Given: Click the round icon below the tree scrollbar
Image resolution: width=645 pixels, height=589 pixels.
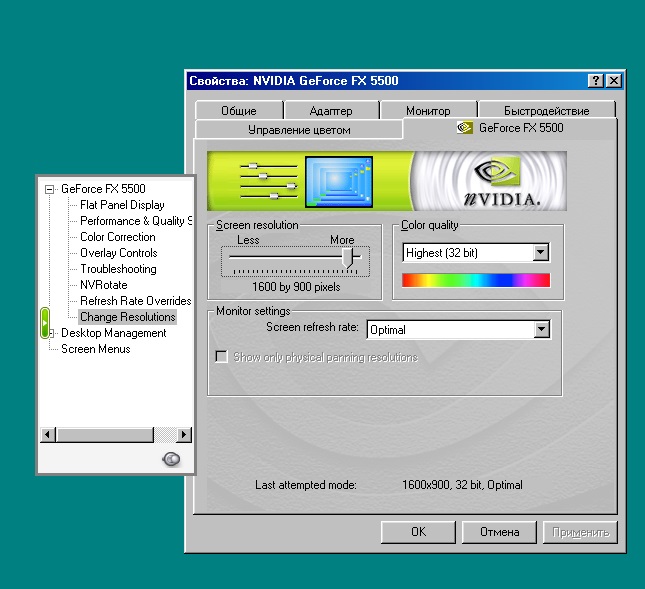Looking at the screenshot, I should click(171, 459).
